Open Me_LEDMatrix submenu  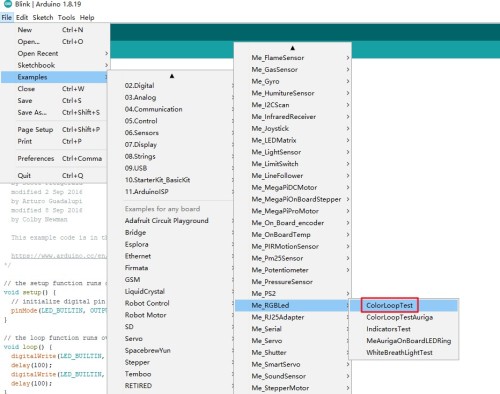pyautogui.click(x=293, y=140)
